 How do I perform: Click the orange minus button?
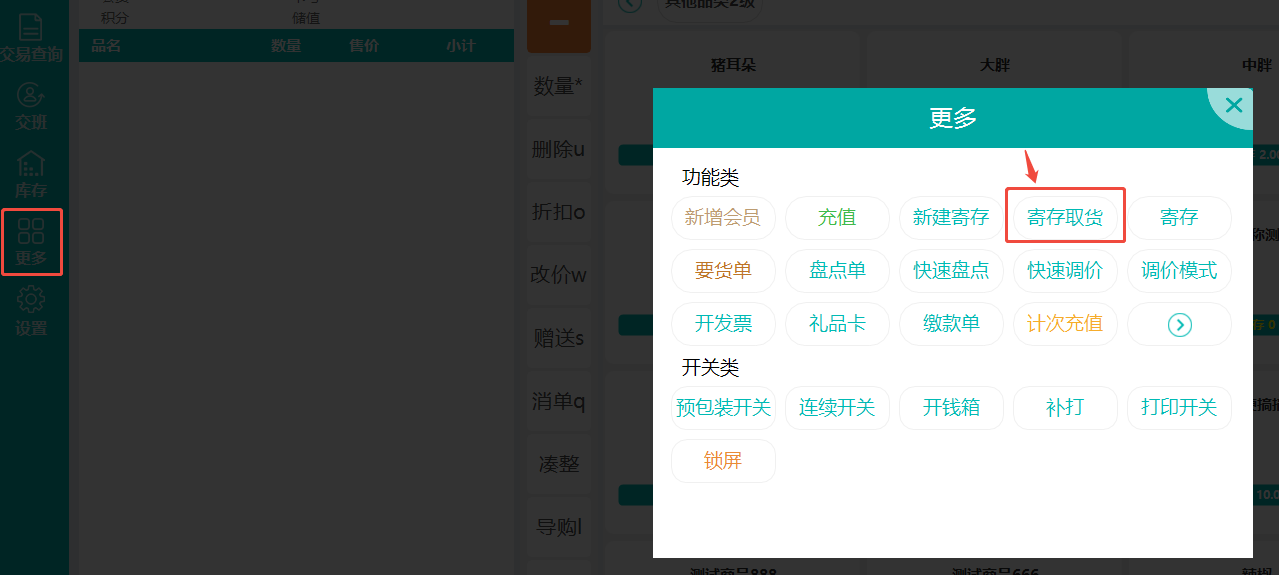559,24
